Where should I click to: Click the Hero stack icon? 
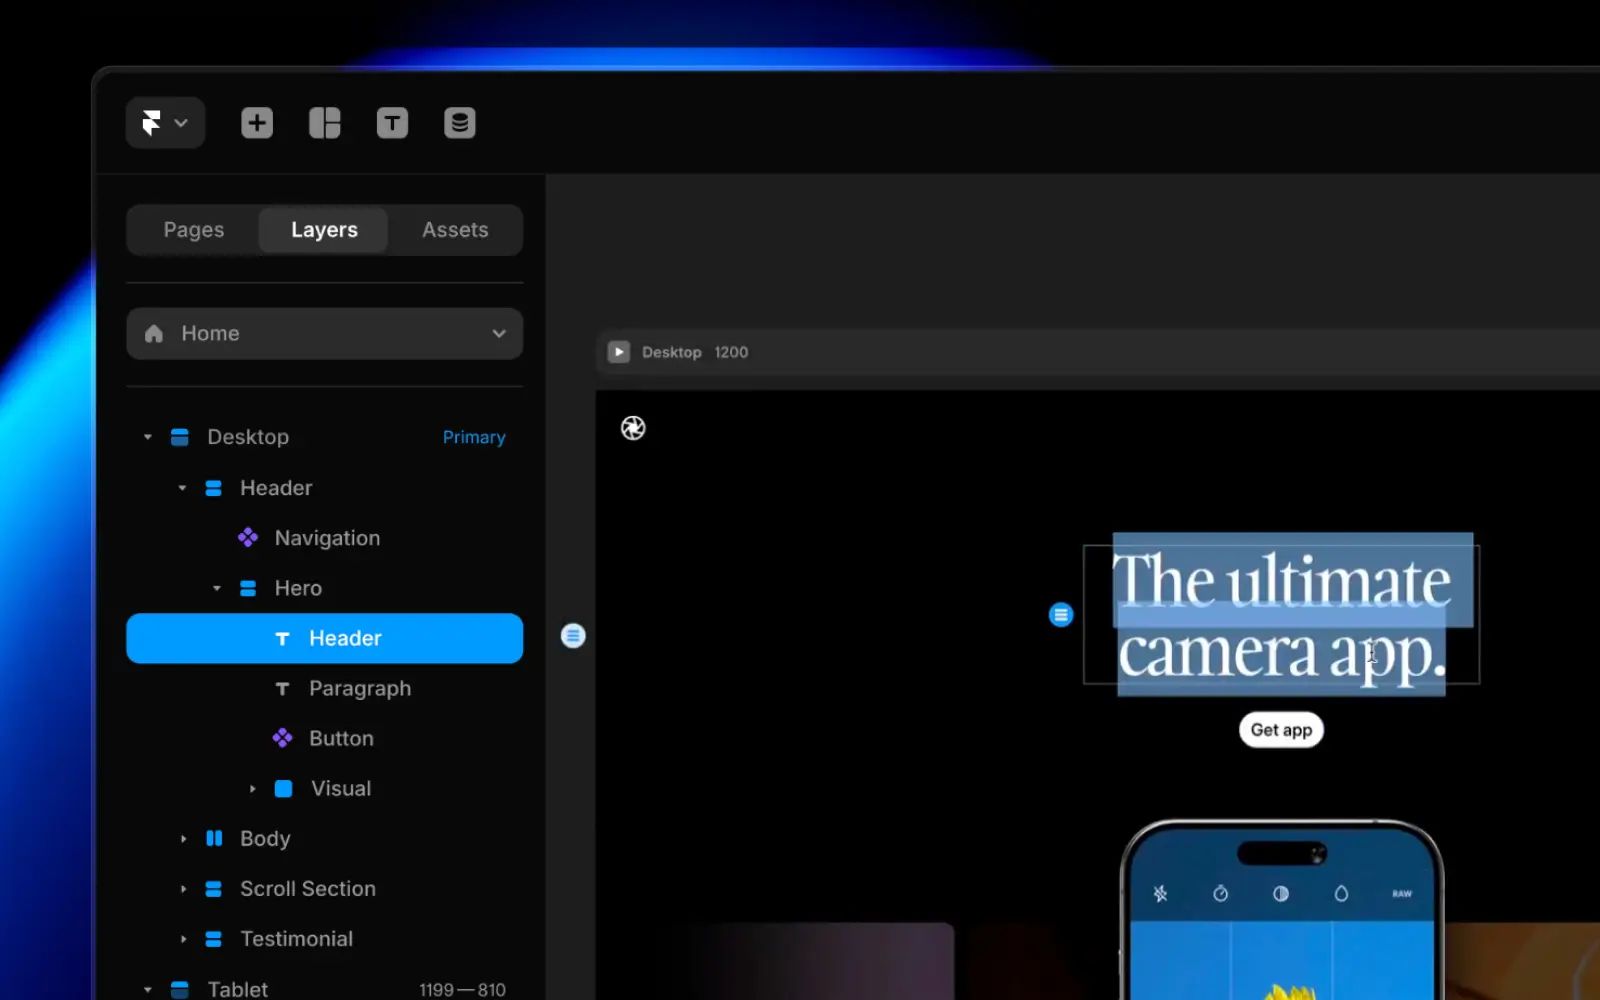click(x=248, y=588)
